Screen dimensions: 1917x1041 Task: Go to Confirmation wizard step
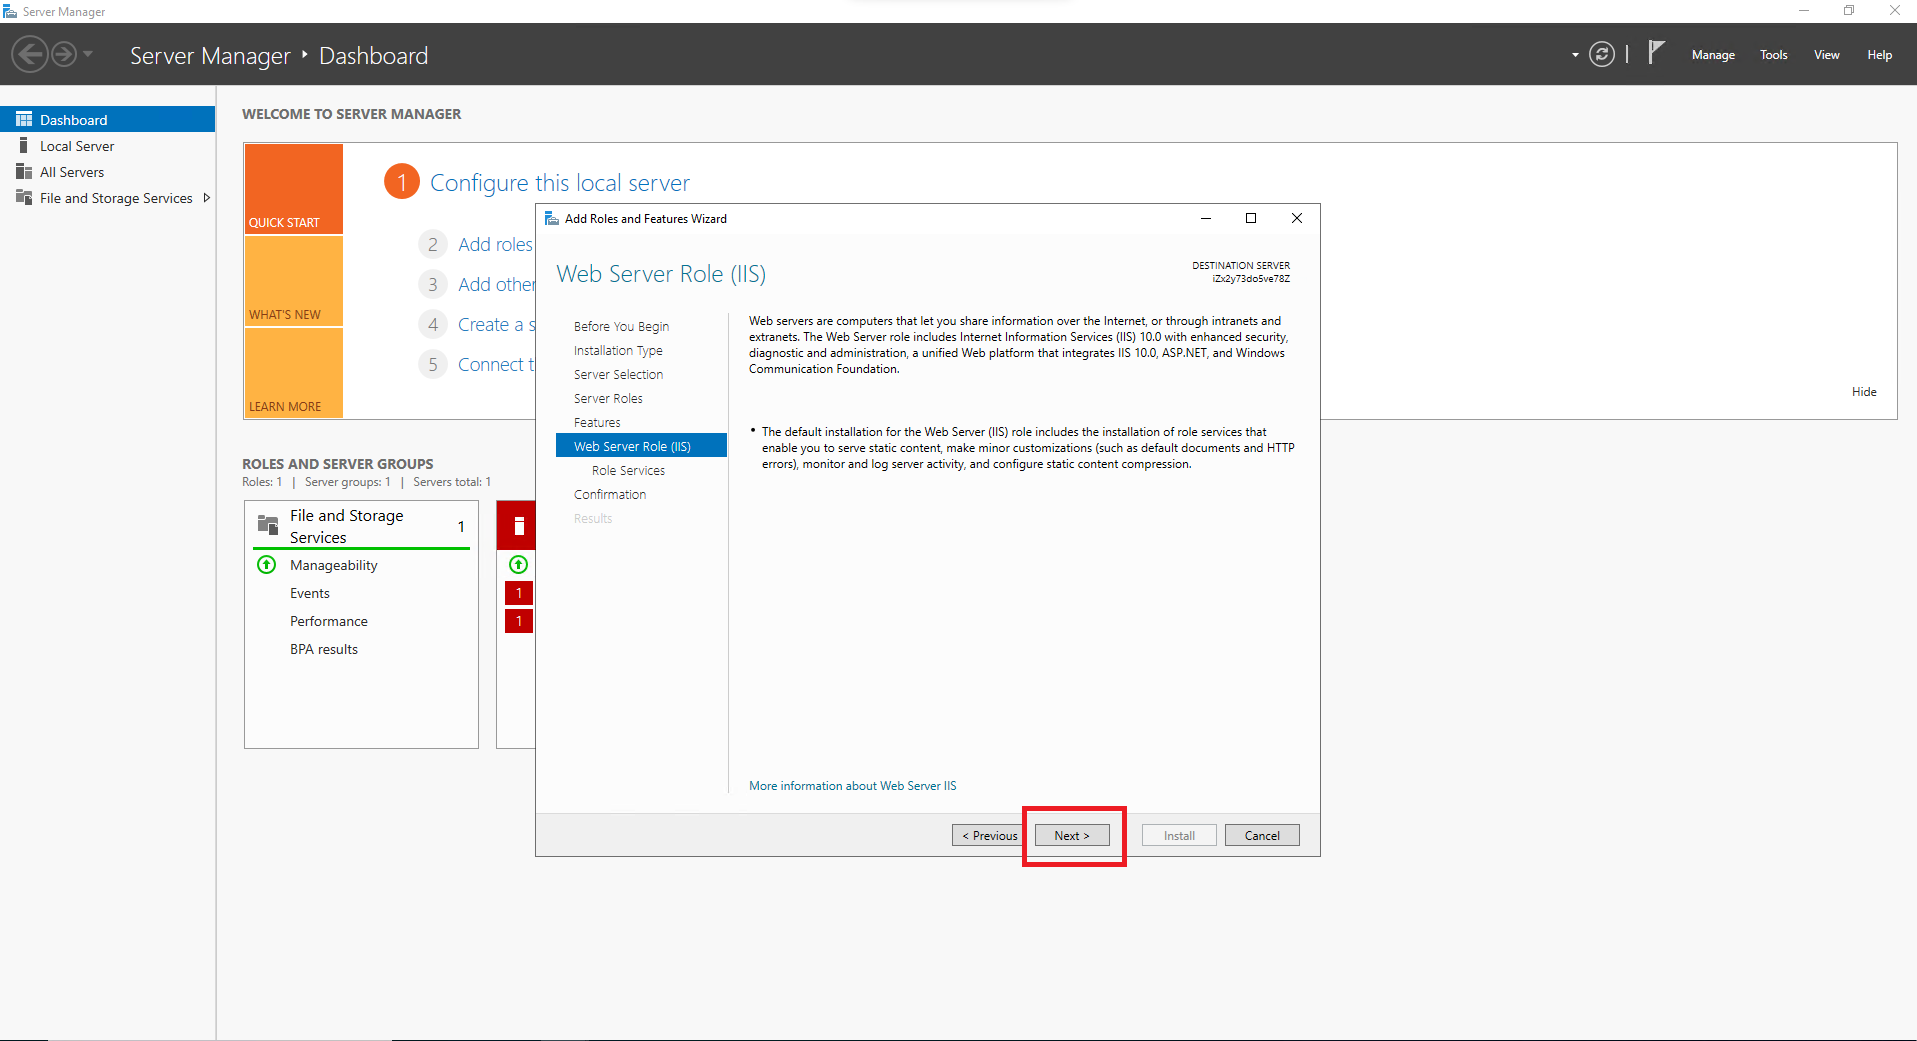click(610, 495)
